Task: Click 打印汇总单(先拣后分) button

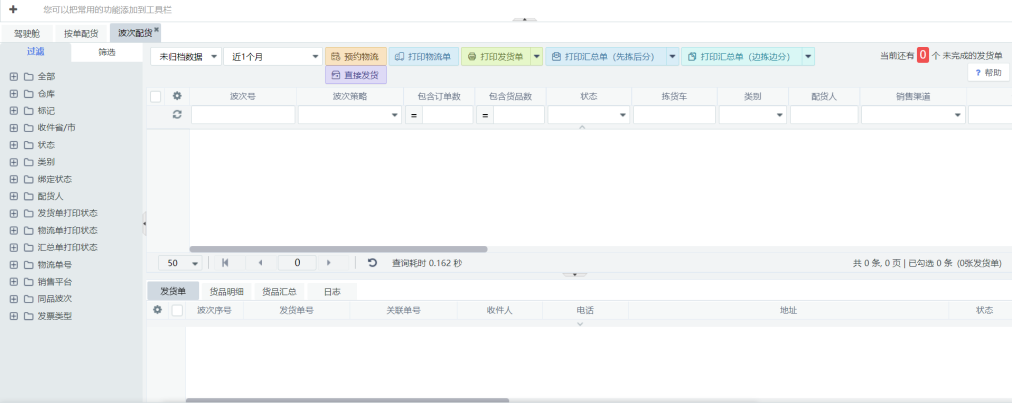Action: tap(605, 57)
